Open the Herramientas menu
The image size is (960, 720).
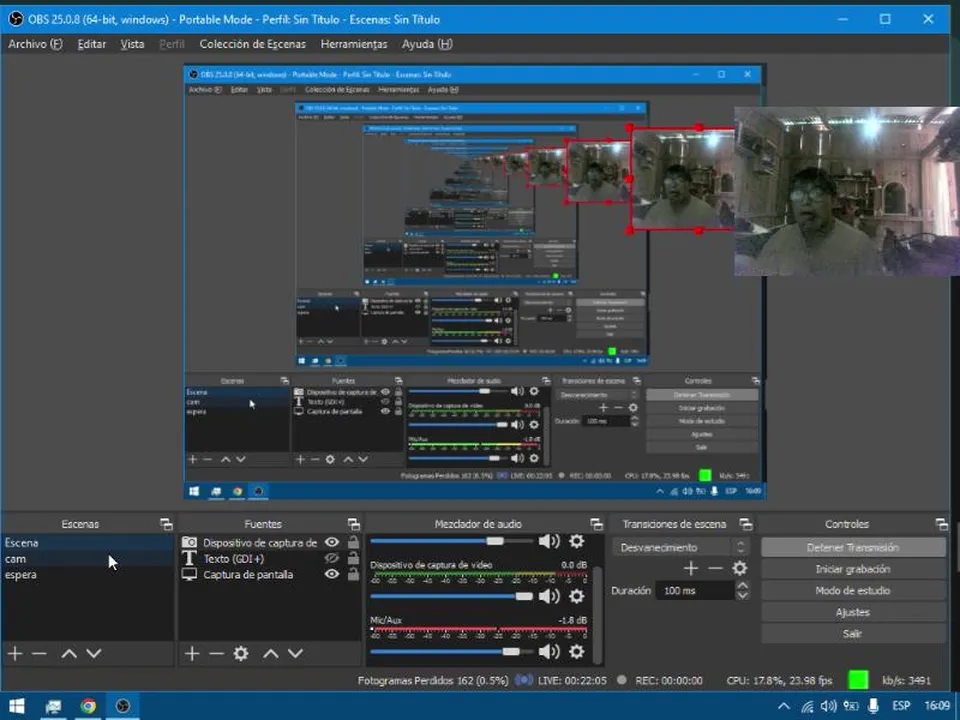coord(354,44)
